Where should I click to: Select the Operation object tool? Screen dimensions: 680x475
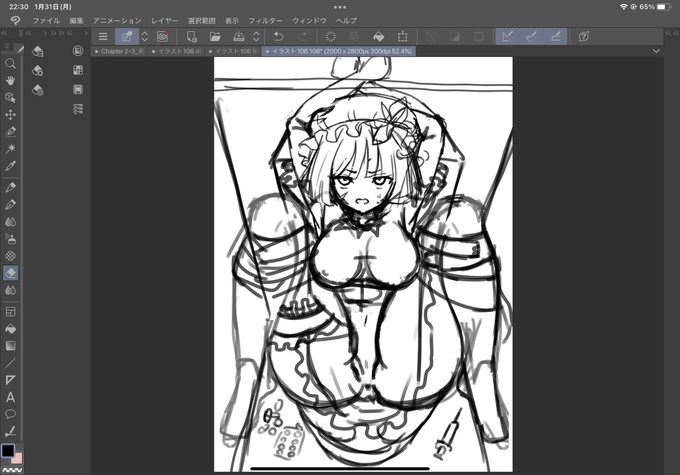pyautogui.click(x=10, y=98)
